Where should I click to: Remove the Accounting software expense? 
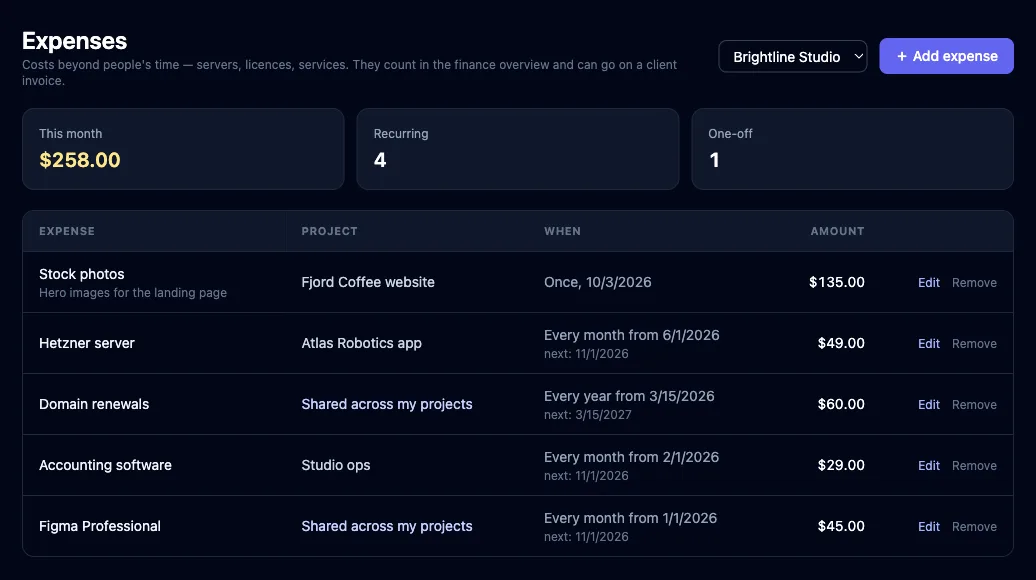(974, 466)
